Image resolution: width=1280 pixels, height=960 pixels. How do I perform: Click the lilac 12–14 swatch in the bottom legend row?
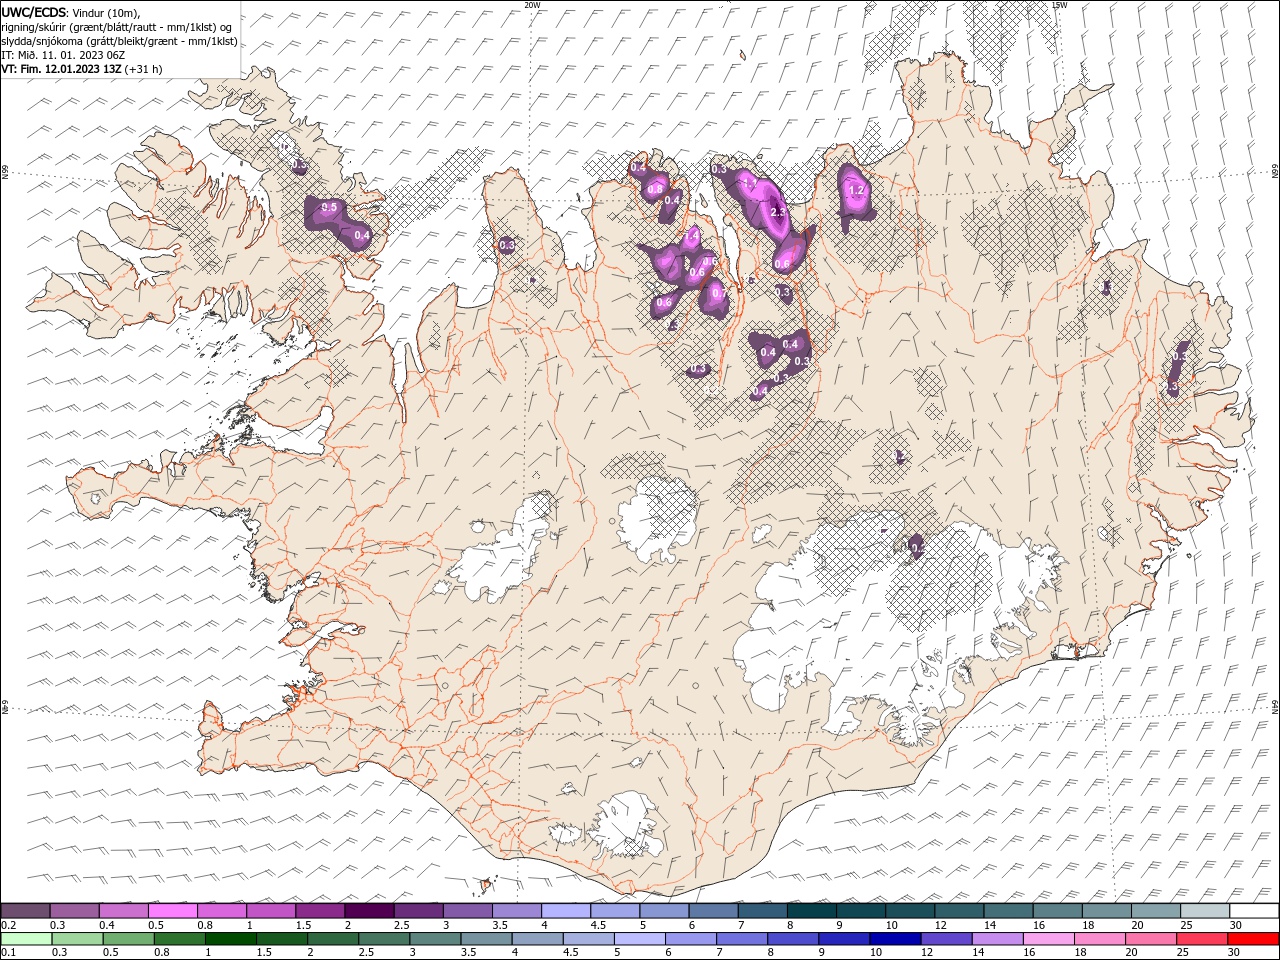coord(945,939)
